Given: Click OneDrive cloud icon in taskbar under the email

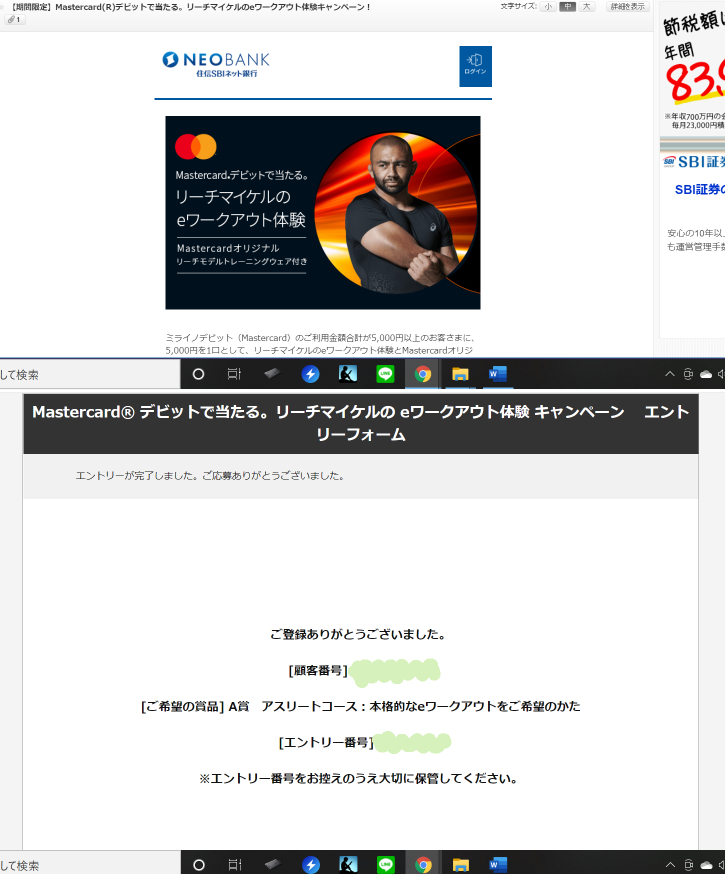Looking at the screenshot, I should pyautogui.click(x=706, y=375).
